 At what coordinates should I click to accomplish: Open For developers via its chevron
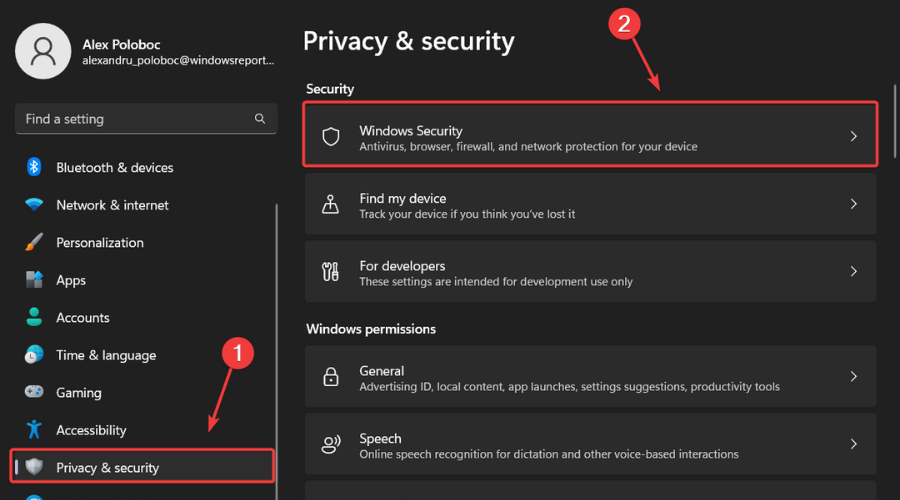(854, 271)
